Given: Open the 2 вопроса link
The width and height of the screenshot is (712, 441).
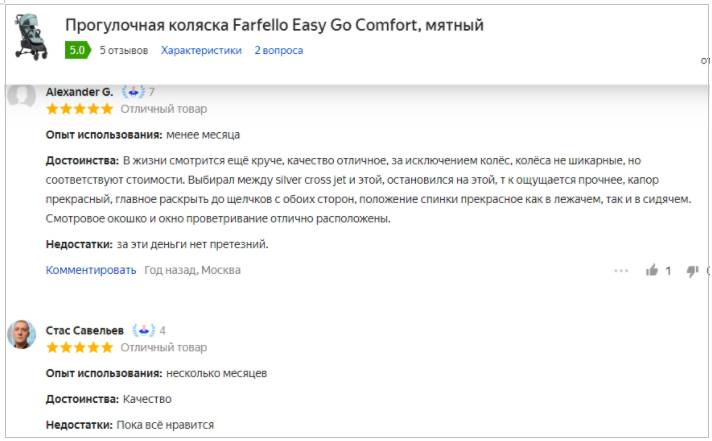Looking at the screenshot, I should click(x=278, y=50).
